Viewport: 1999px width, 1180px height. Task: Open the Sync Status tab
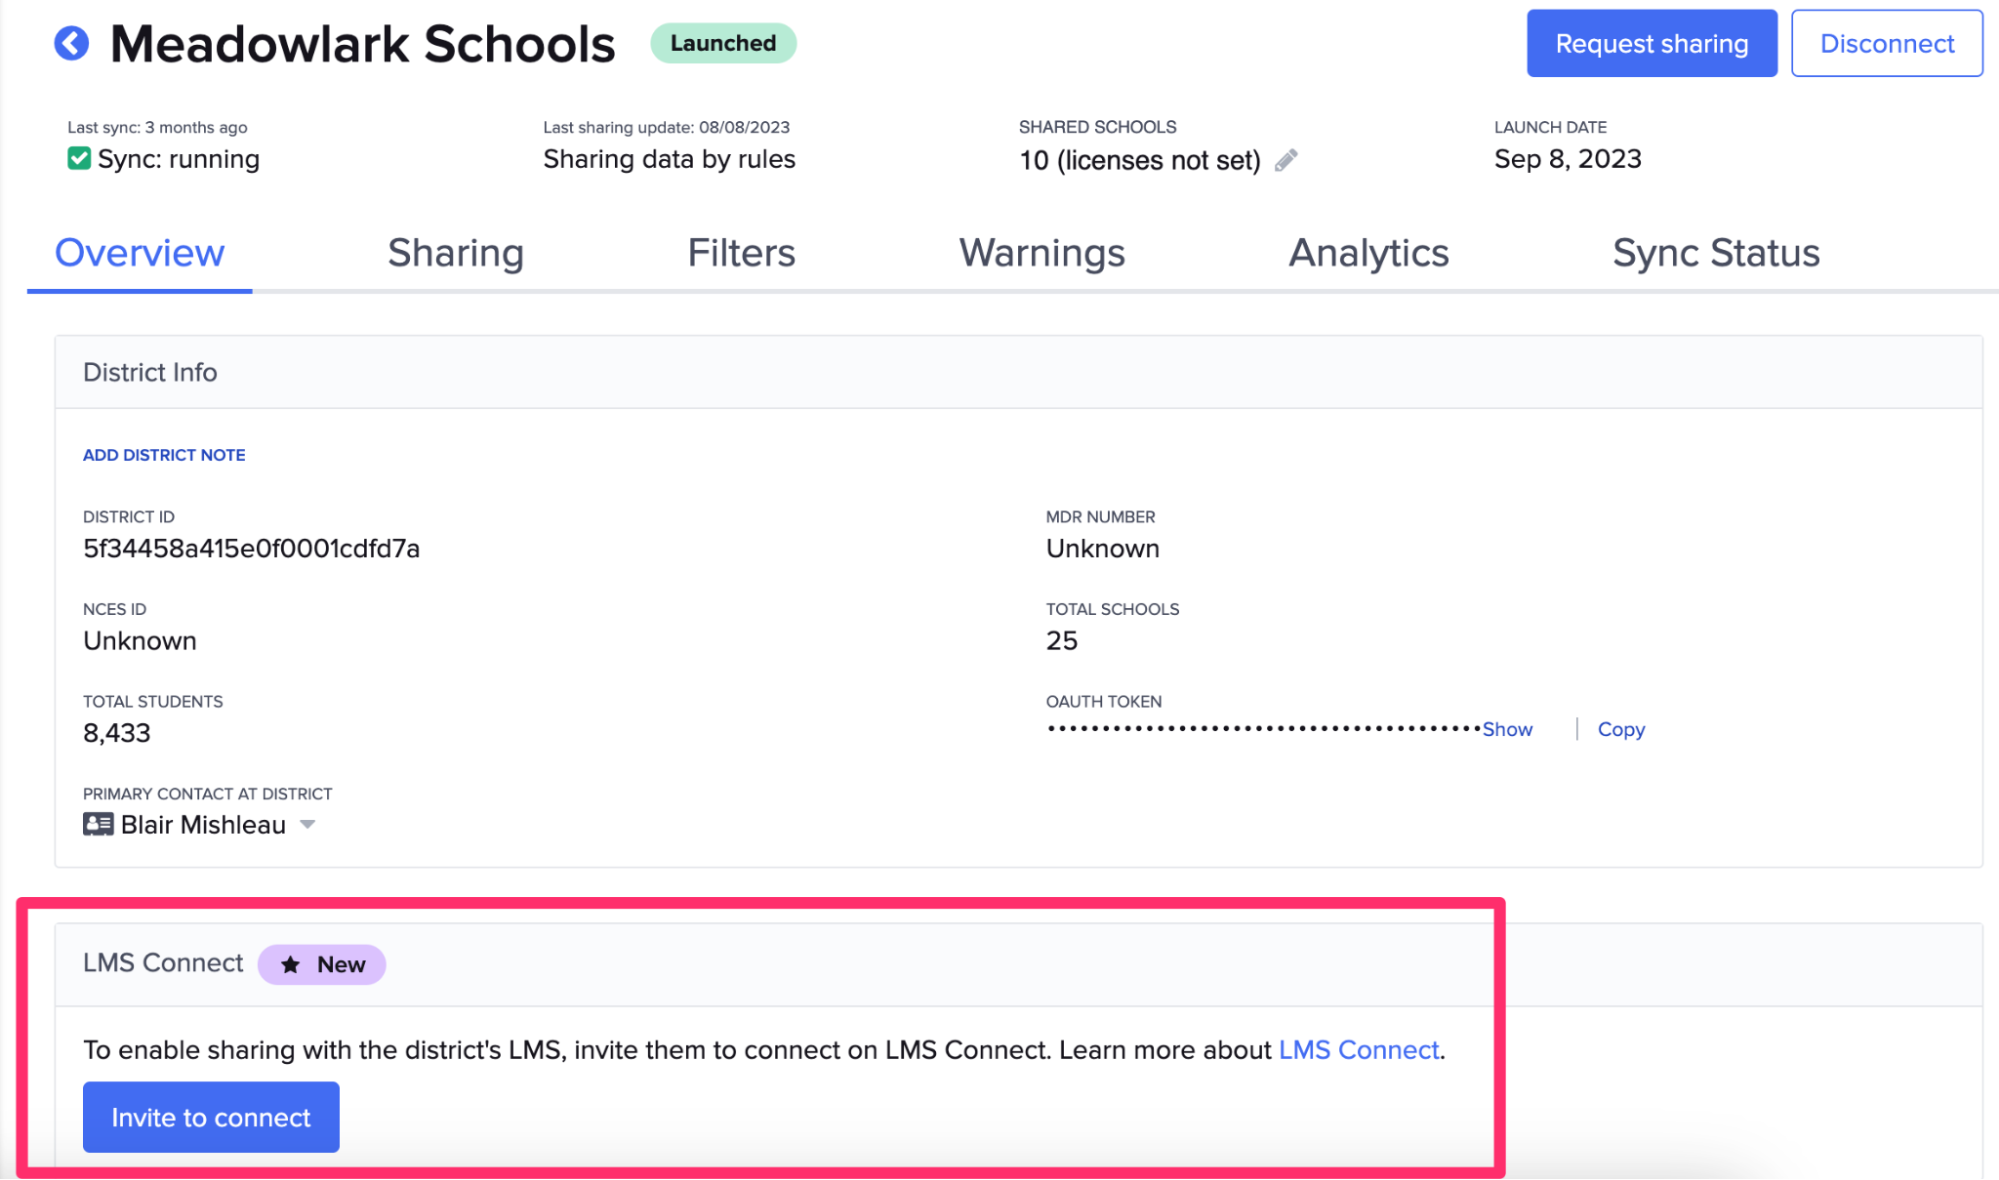[1716, 253]
